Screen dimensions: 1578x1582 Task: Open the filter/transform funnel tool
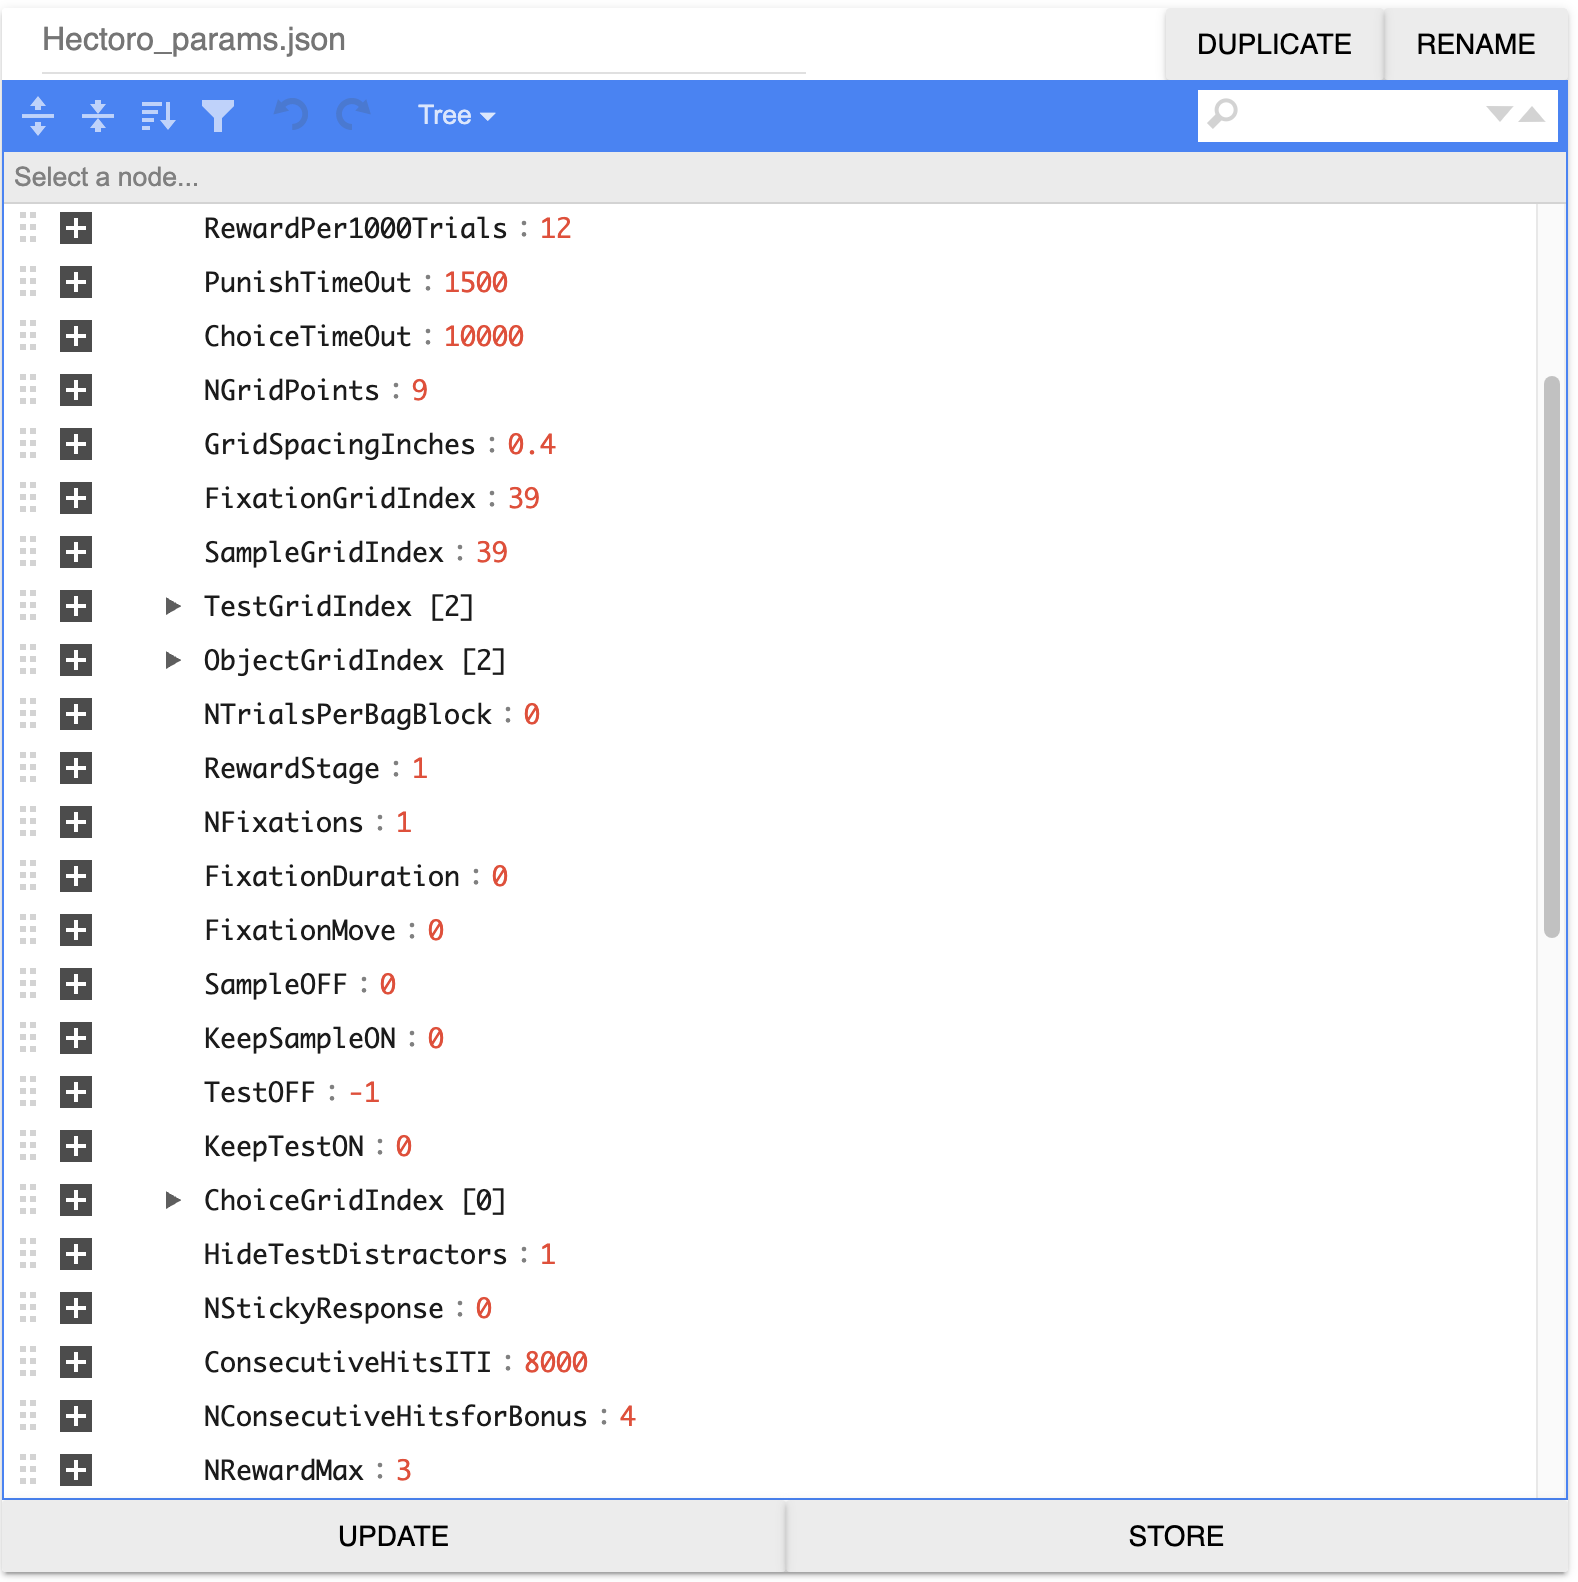click(x=218, y=116)
